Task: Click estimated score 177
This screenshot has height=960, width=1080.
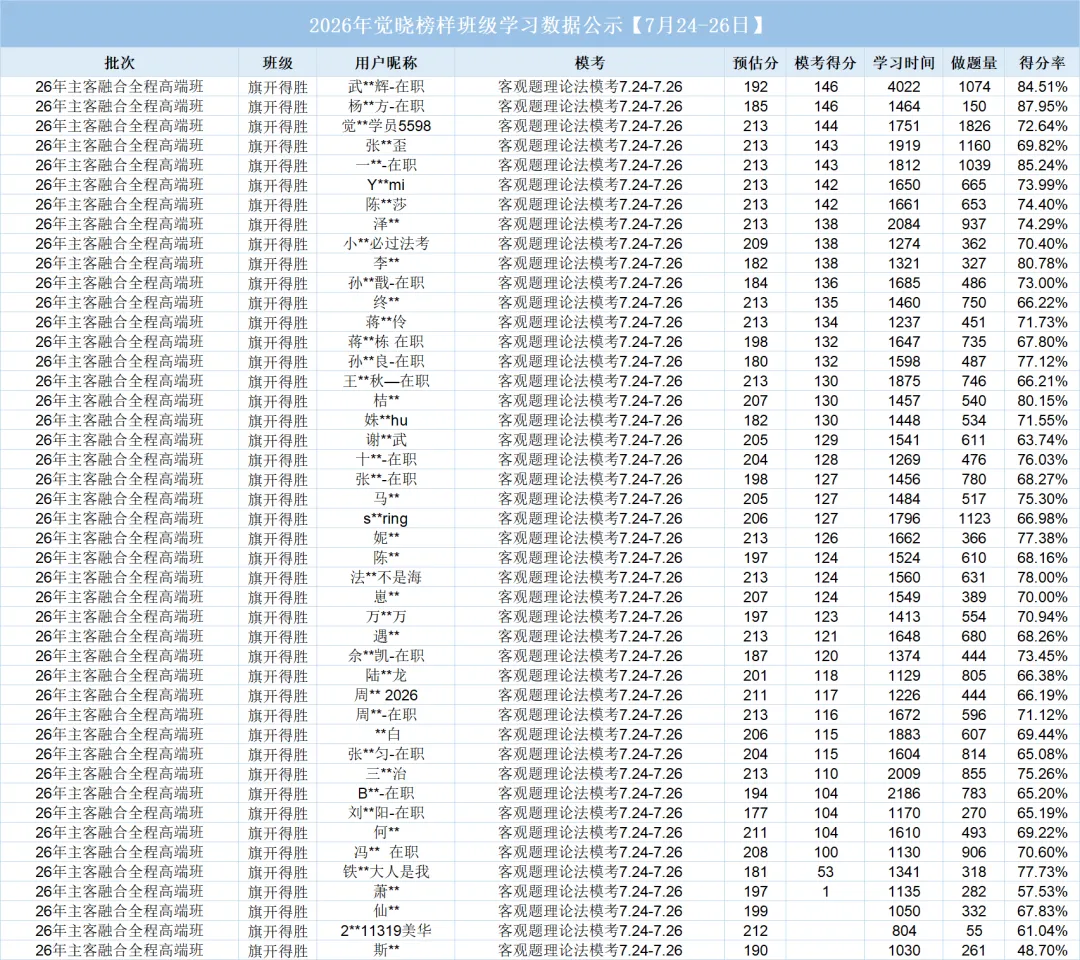Action: tap(756, 813)
